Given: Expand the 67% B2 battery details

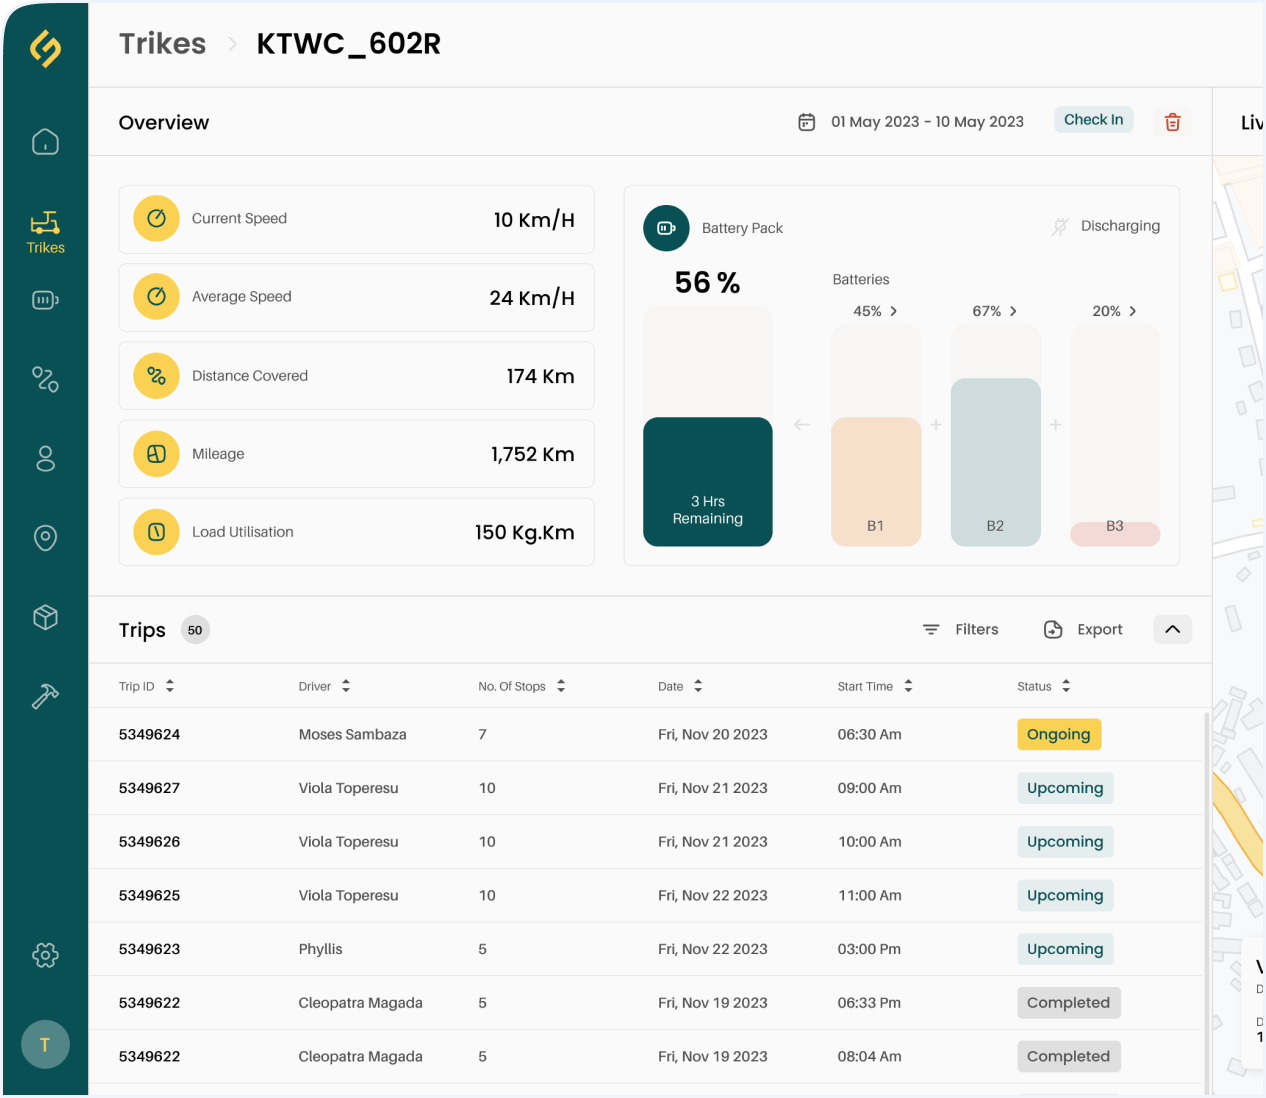Looking at the screenshot, I should coord(995,311).
